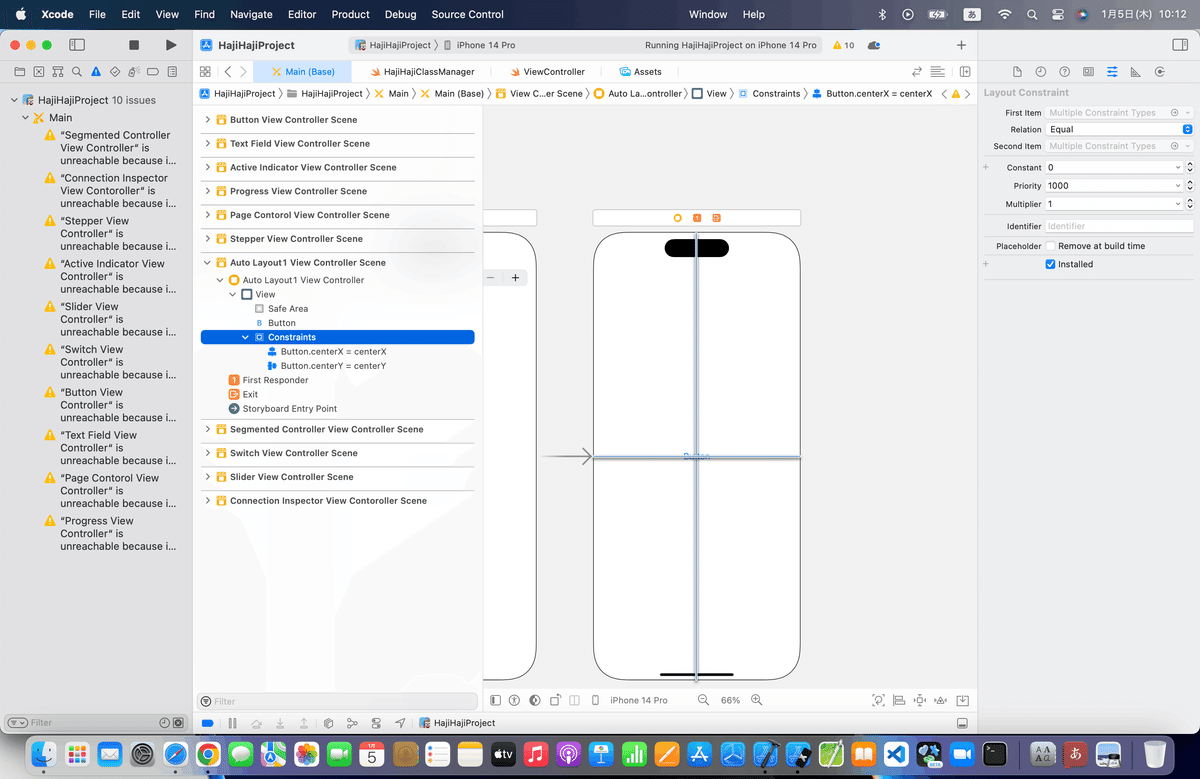Viewport: 1200px width, 779px height.
Task: Open the Debug navigator icon
Action: [x=134, y=72]
